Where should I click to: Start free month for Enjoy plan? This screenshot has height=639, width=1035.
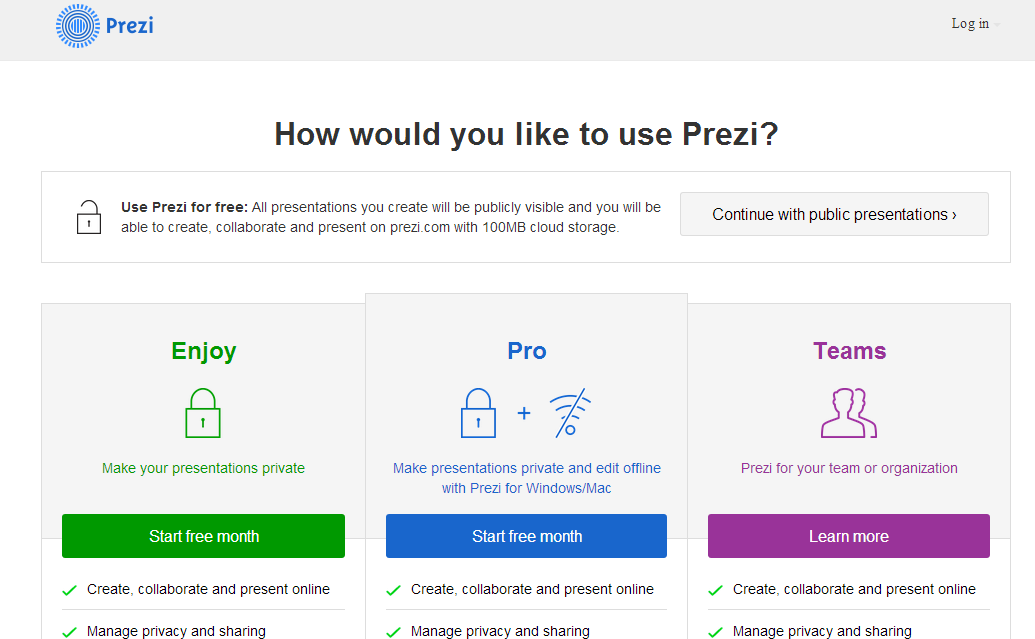[203, 536]
